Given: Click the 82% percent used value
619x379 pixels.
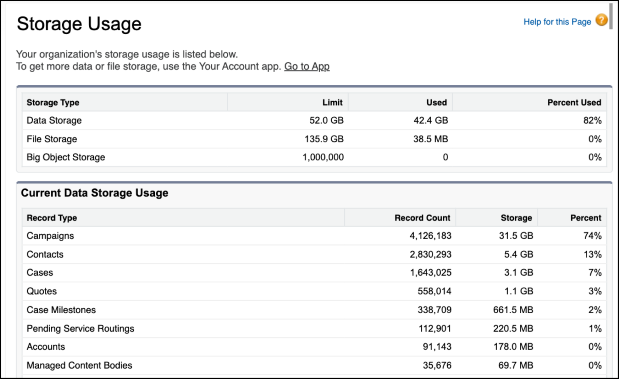Looking at the screenshot, I should [592, 120].
